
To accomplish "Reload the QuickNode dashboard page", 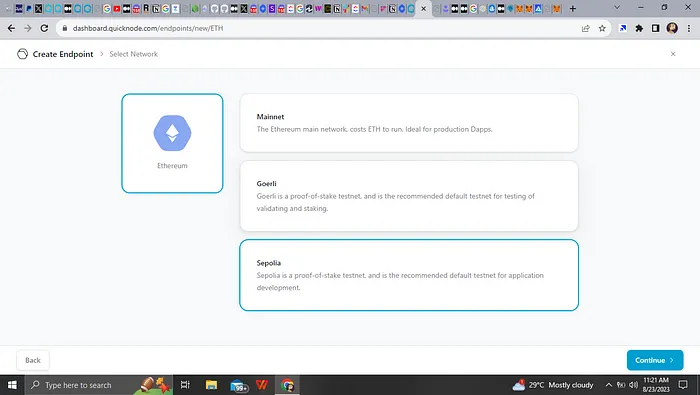I will coord(44,28).
